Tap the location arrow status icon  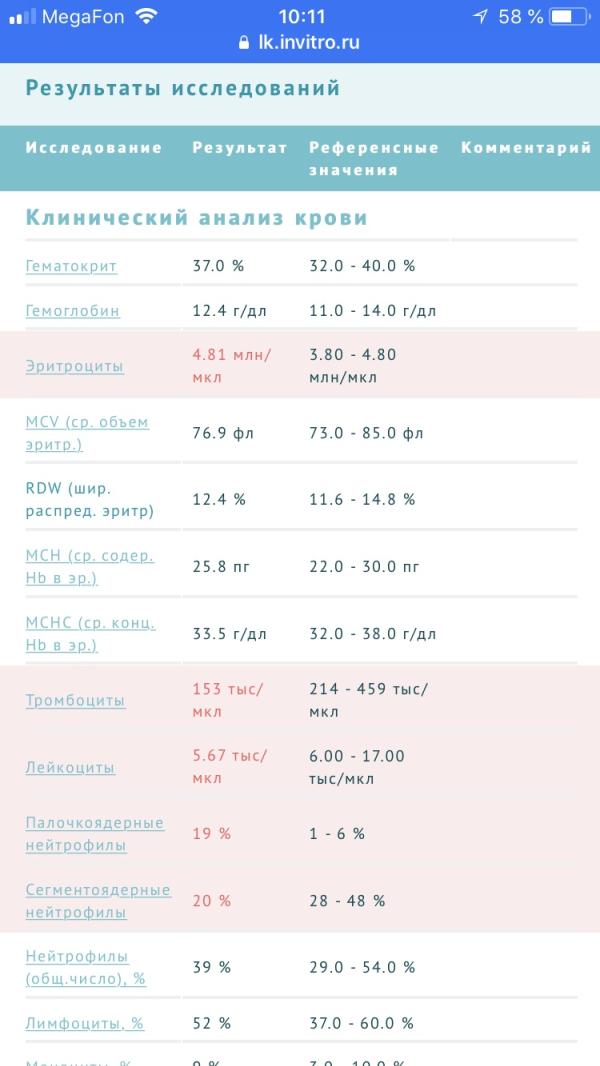click(480, 16)
